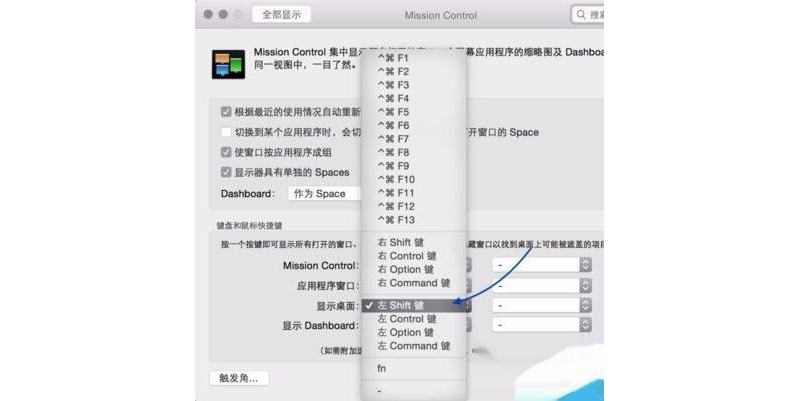Click the 显示桌面: label

338,306
